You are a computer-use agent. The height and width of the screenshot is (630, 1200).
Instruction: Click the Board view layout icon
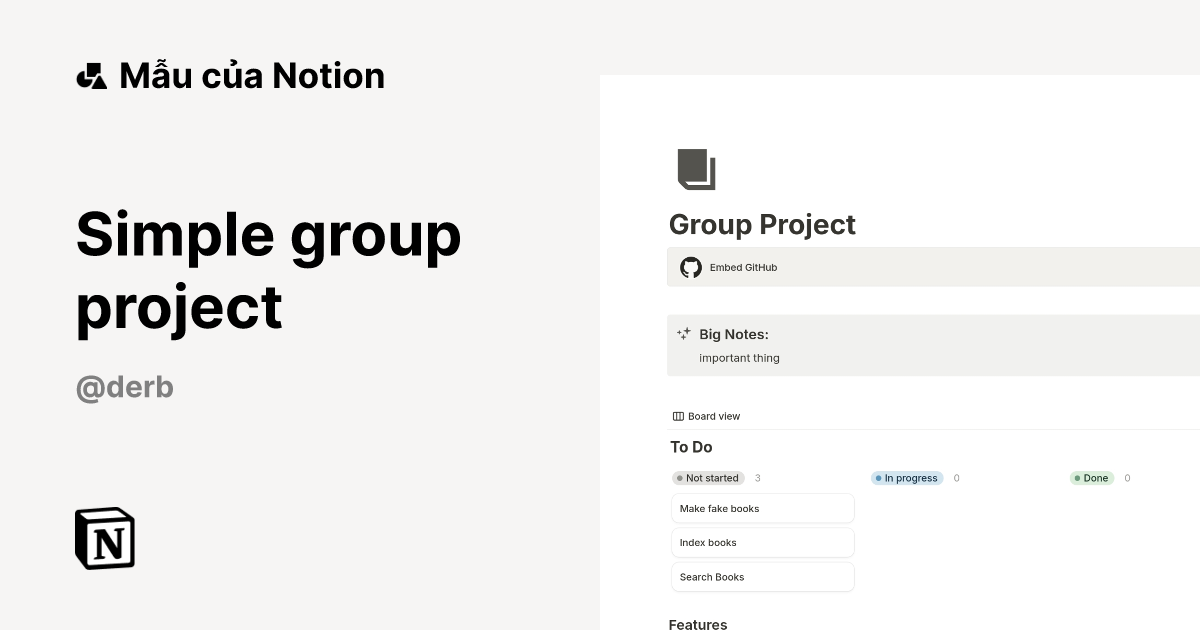point(678,416)
